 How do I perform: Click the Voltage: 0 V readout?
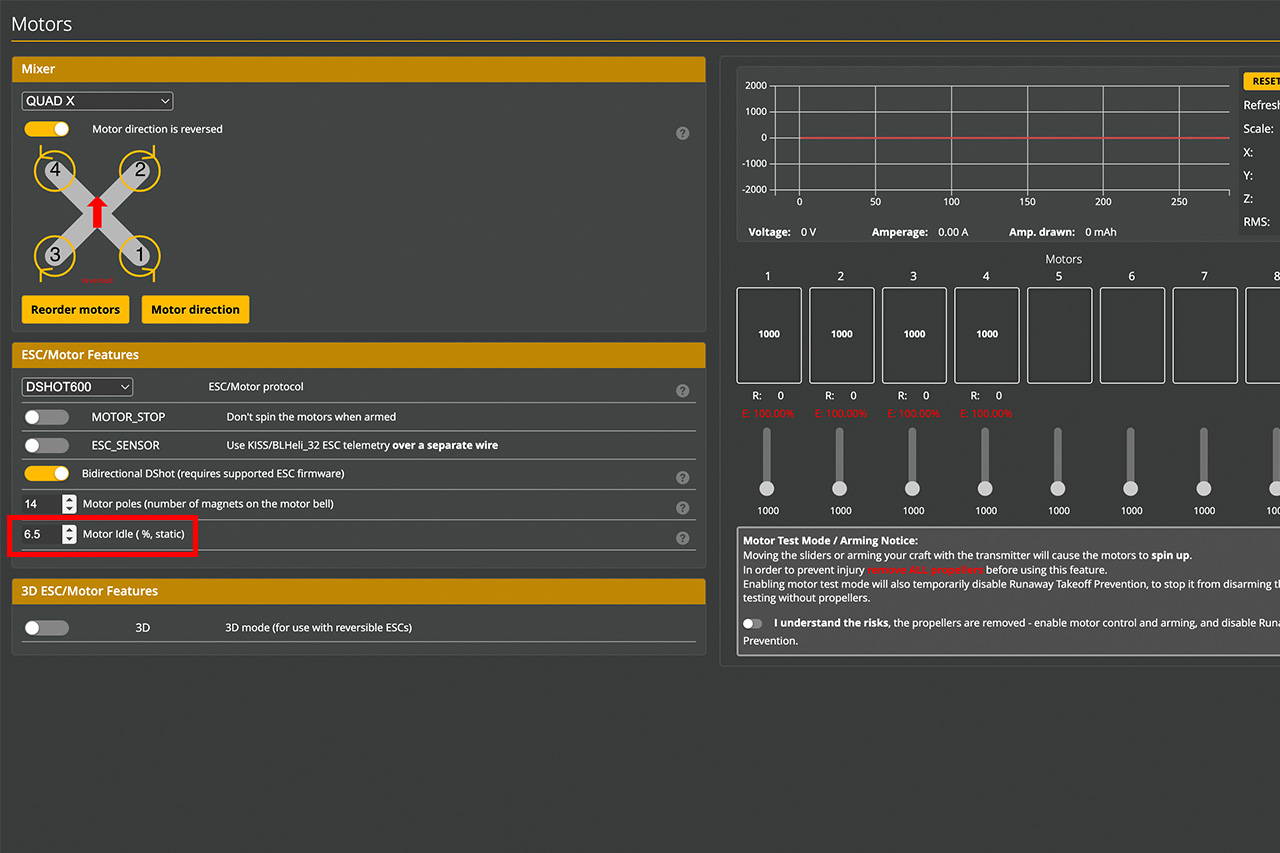[782, 232]
